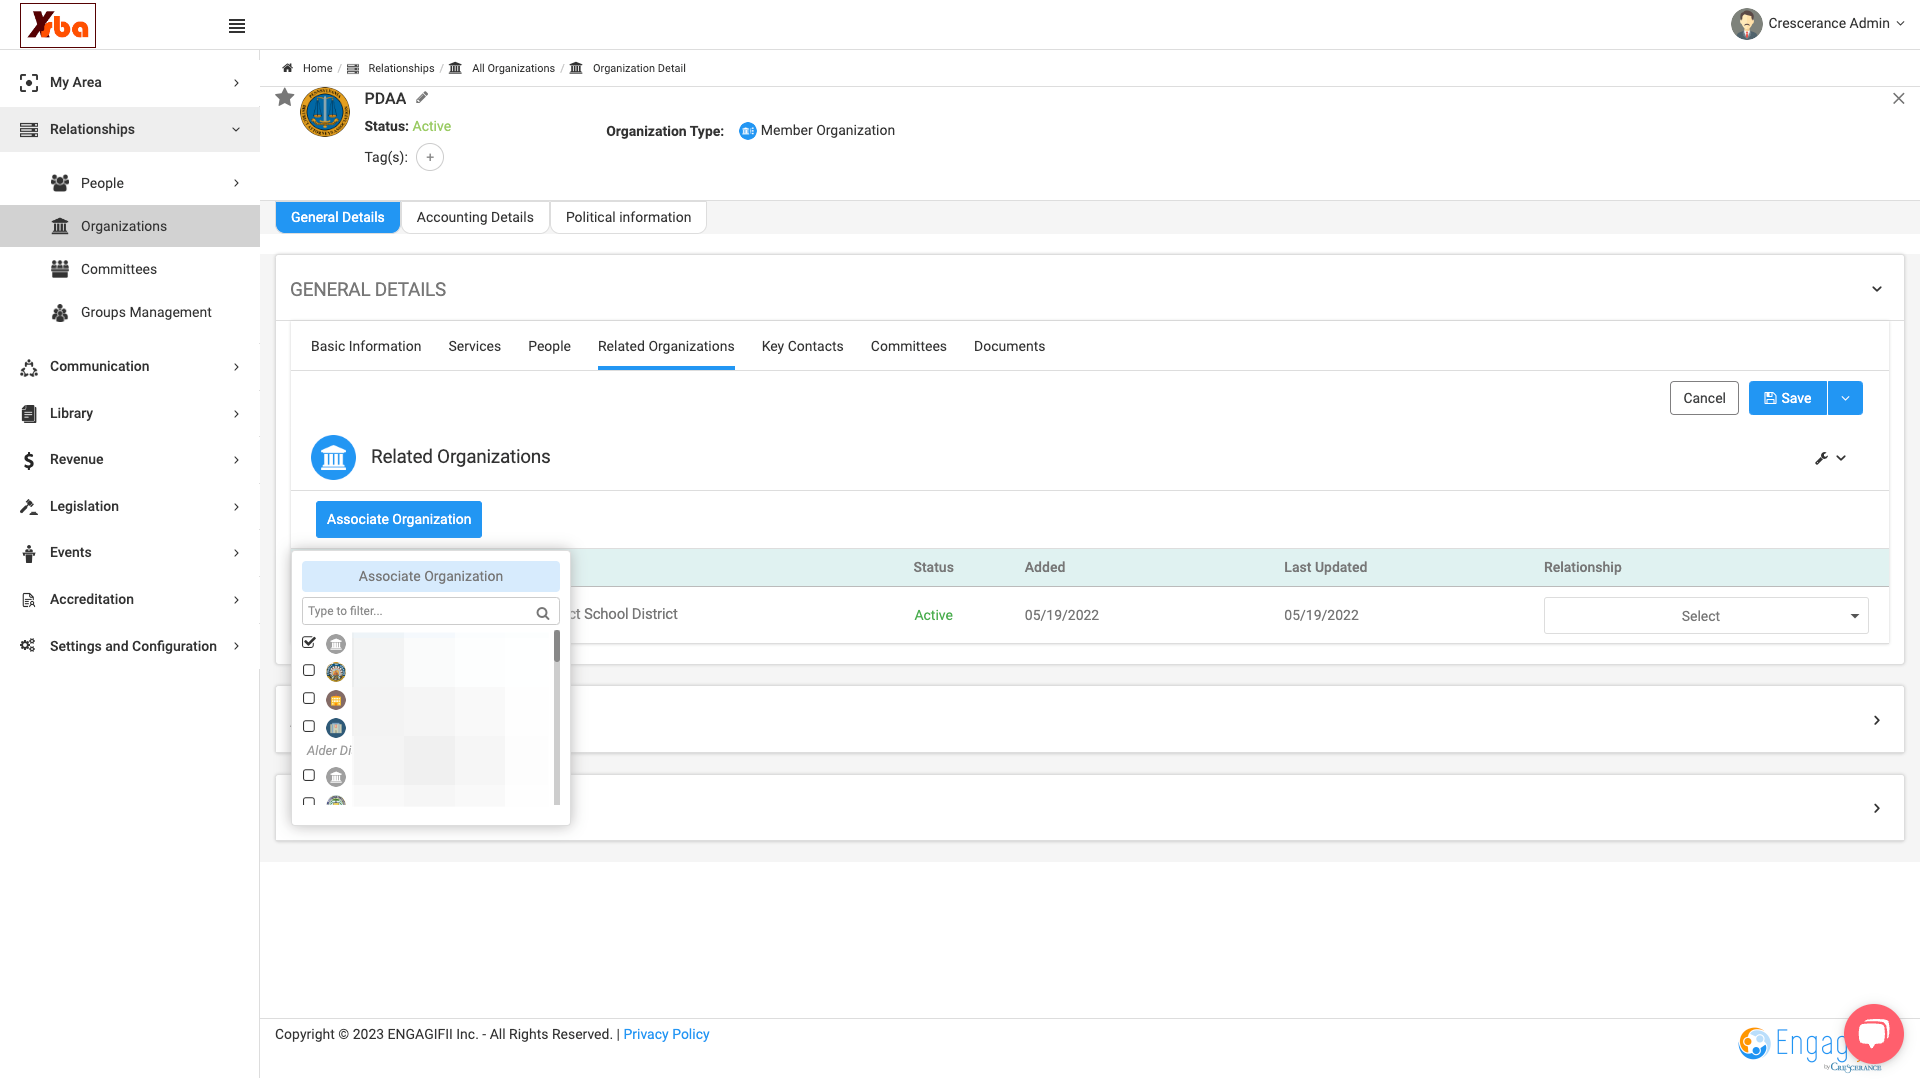Uncheck the first checked organization checkbox
Image resolution: width=1920 pixels, height=1080 pixels.
(309, 642)
